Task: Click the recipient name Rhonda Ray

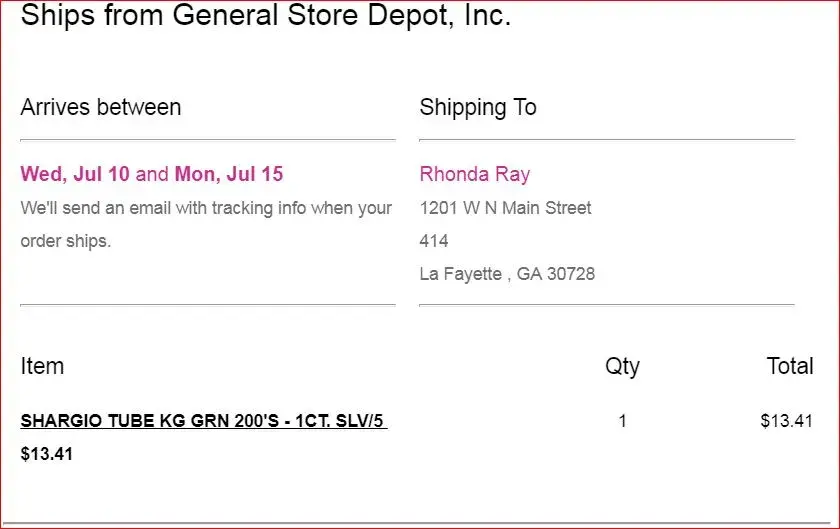Action: (x=475, y=174)
